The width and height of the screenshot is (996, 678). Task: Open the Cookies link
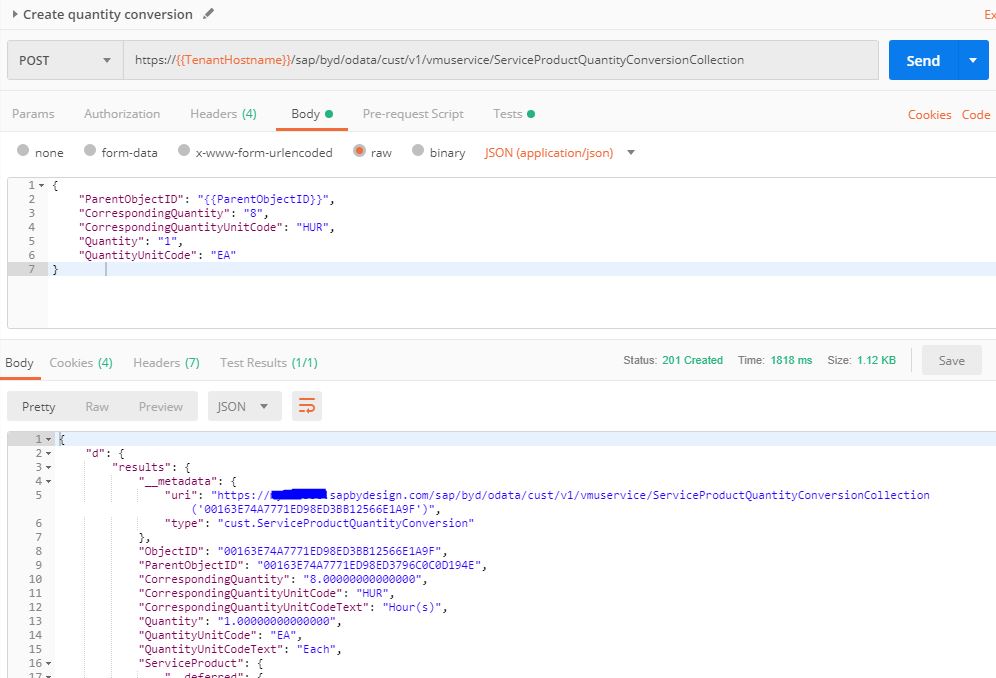pos(929,115)
